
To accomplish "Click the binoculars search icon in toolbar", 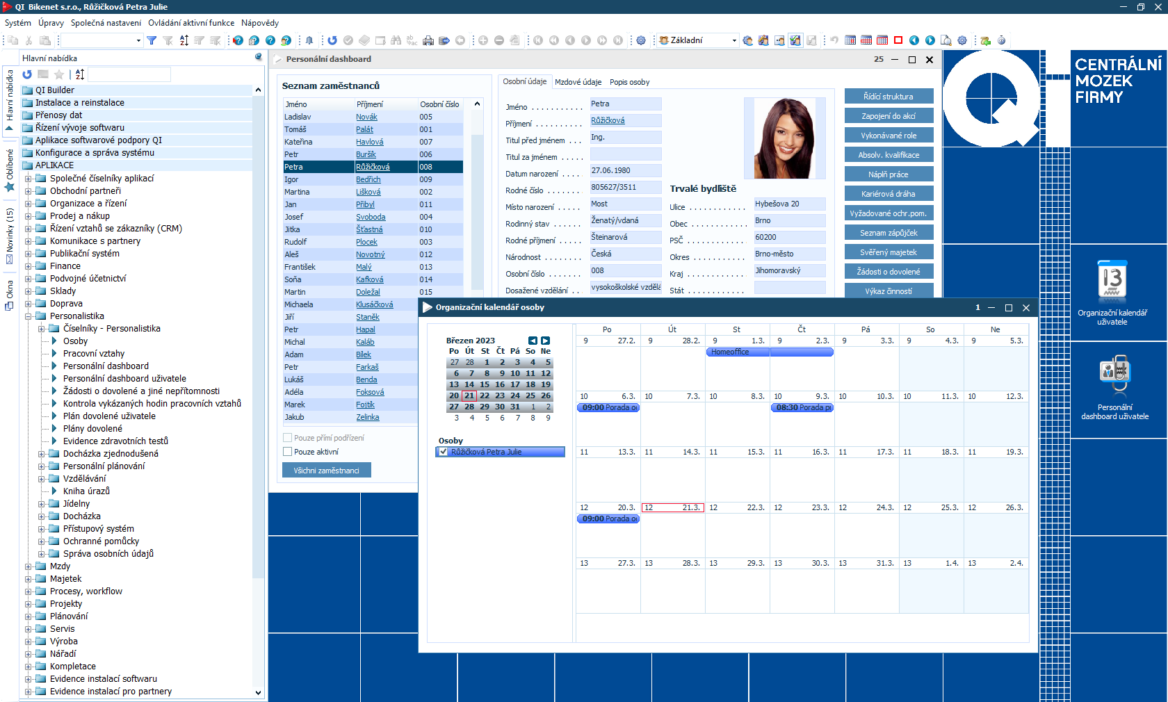I will [396, 41].
